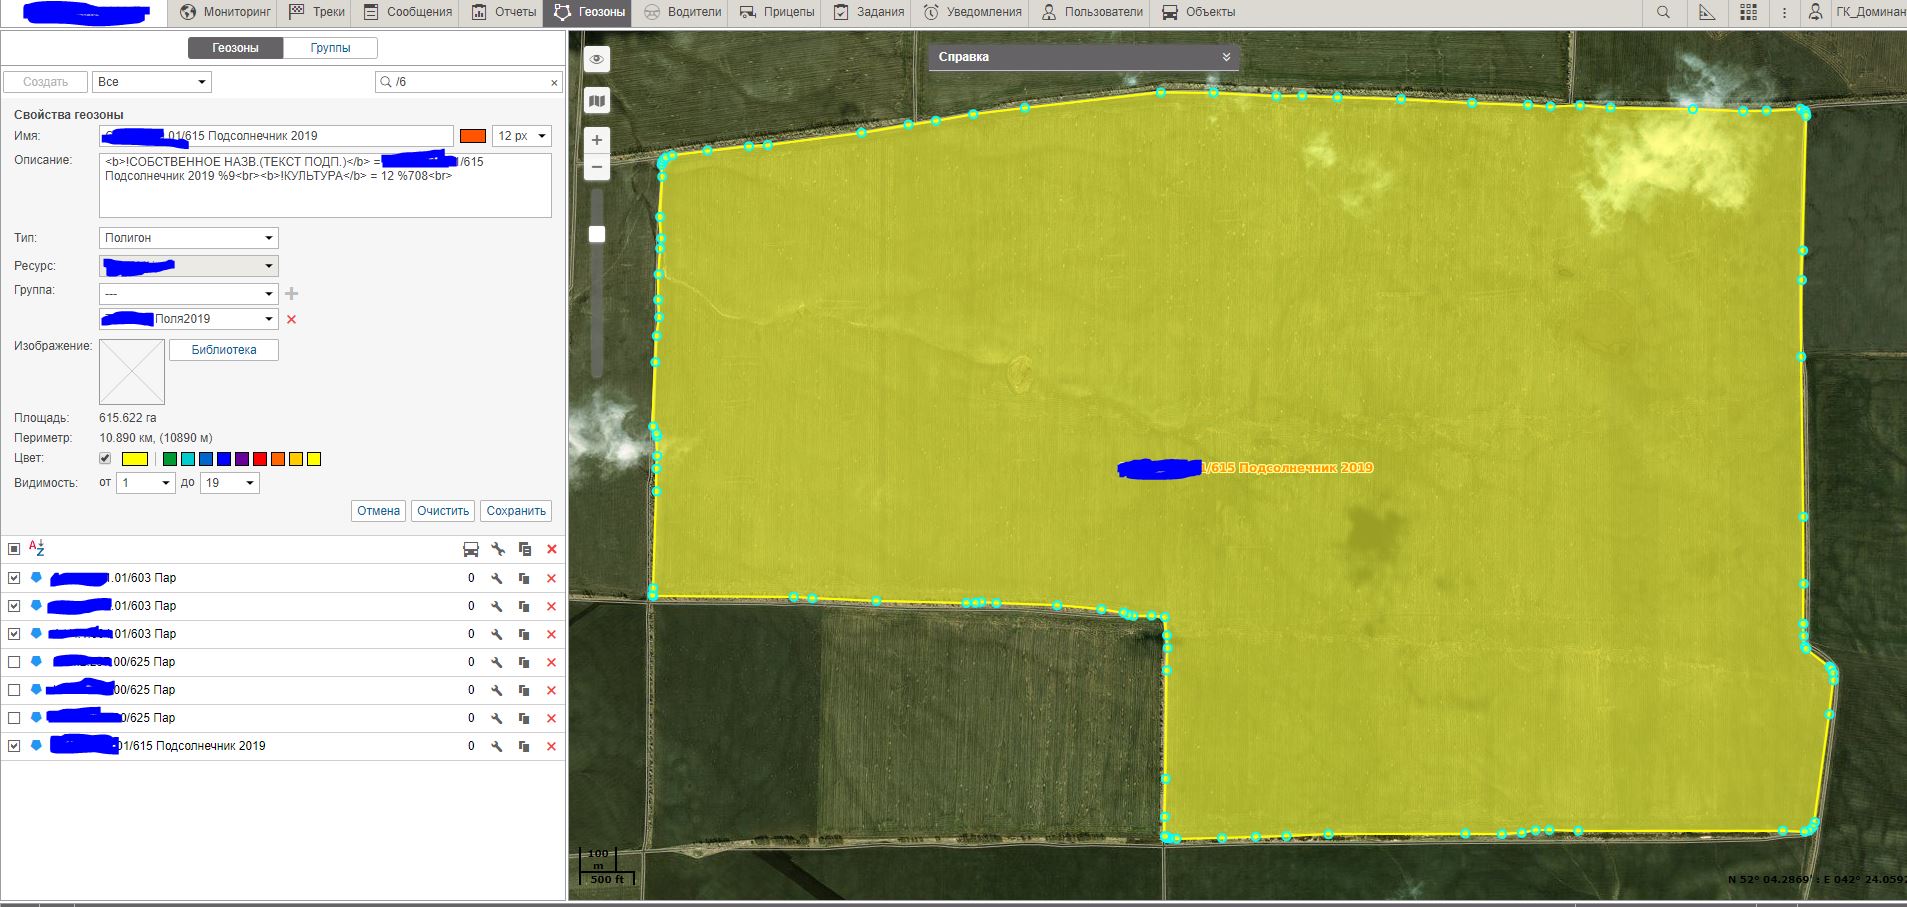Image resolution: width=1907 pixels, height=907 pixels.
Task: Switch to the Группы tab
Action: [x=330, y=48]
